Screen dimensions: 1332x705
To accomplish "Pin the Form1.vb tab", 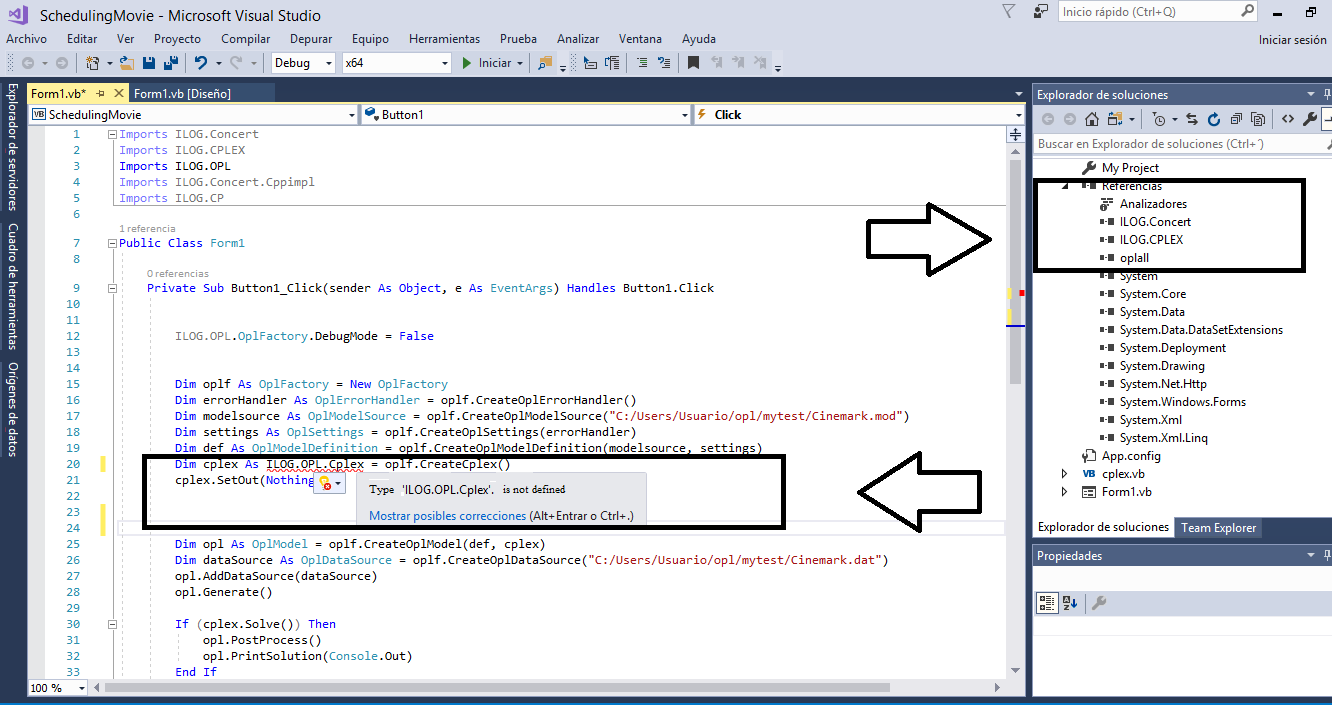I will [101, 93].
